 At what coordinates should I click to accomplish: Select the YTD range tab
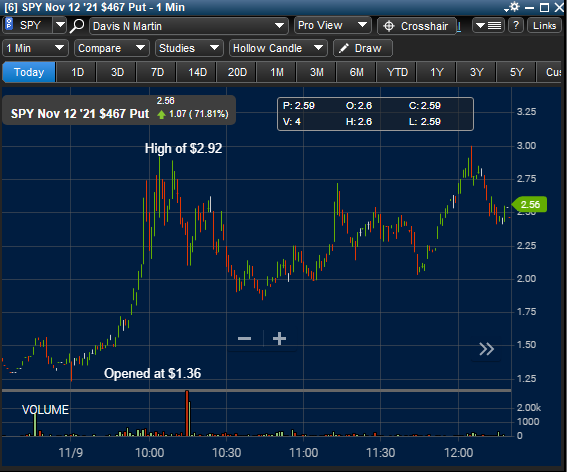(397, 72)
